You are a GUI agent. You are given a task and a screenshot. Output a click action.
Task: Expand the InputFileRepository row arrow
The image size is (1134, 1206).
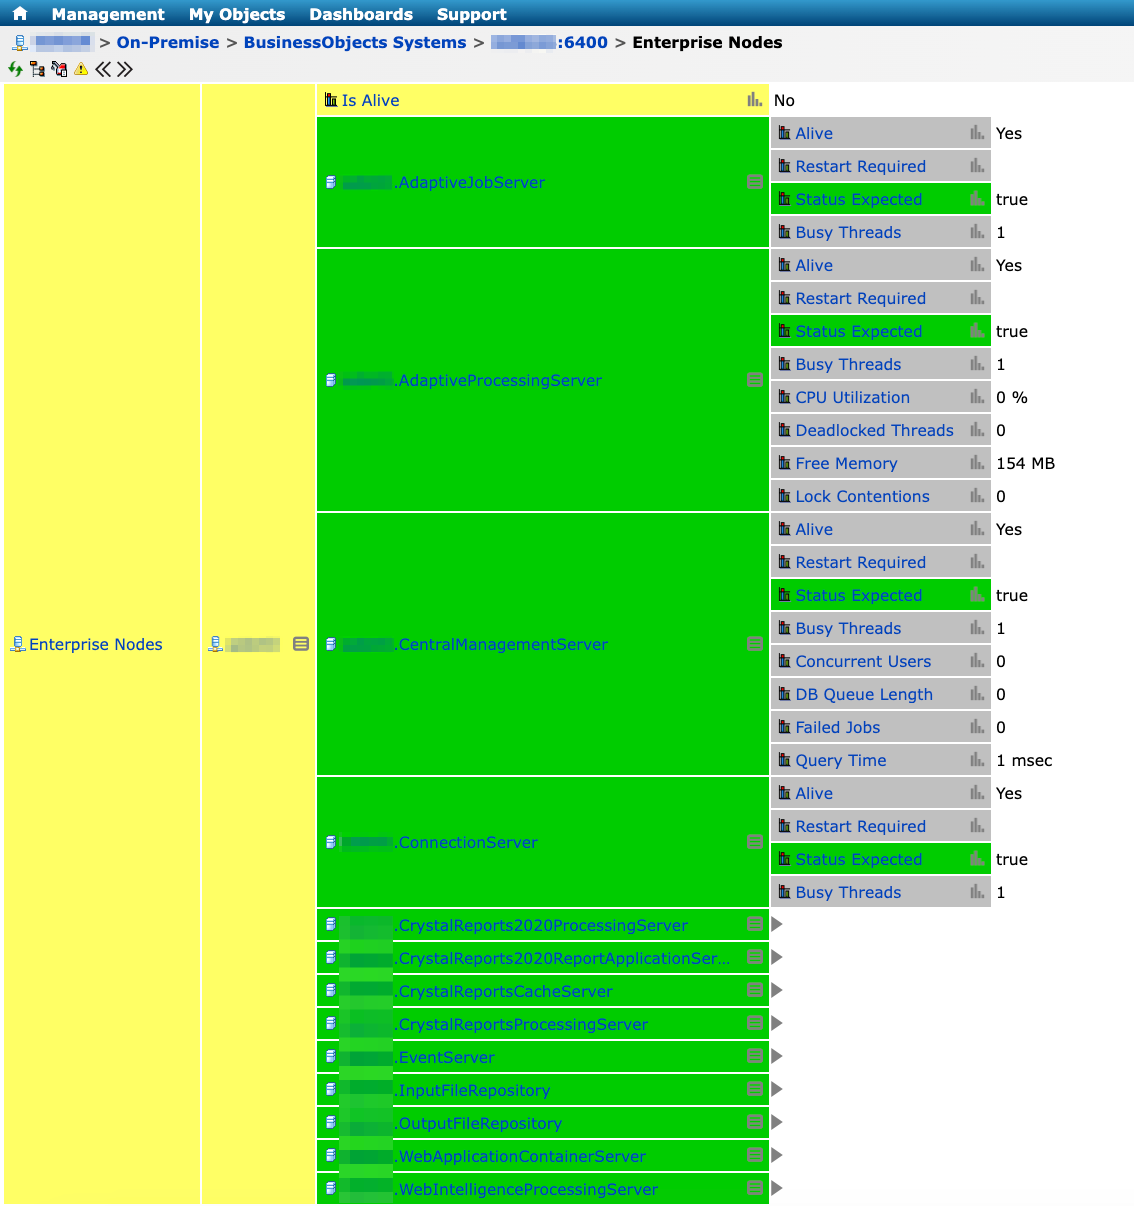pyautogui.click(x=777, y=1090)
